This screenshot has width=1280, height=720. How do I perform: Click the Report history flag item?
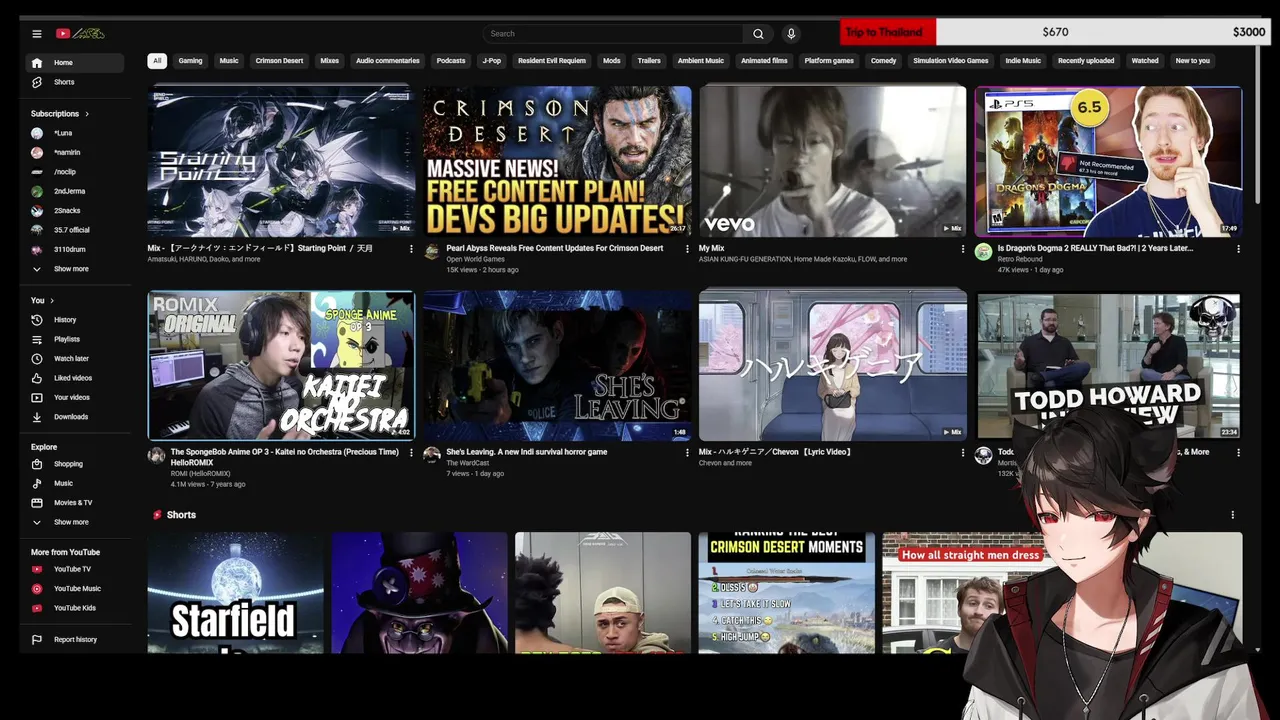tap(75, 640)
